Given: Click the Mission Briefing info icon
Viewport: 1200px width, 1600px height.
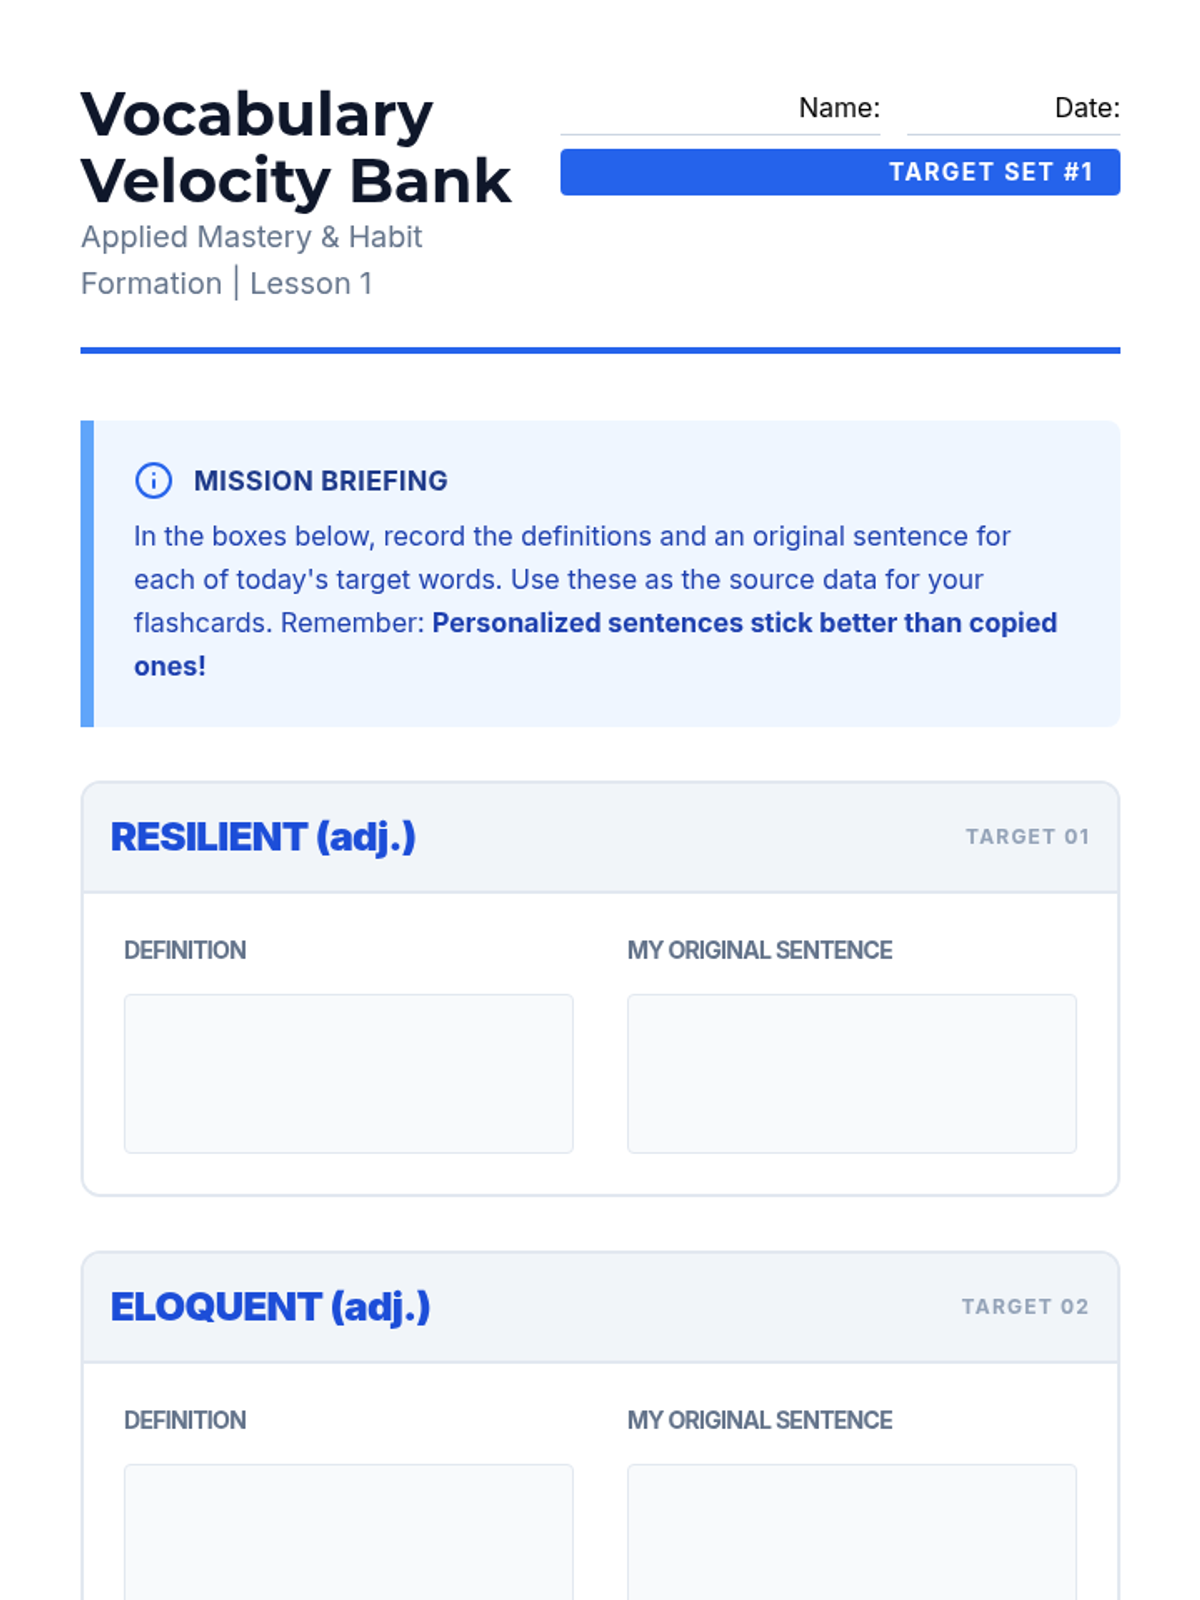Looking at the screenshot, I should [x=153, y=481].
